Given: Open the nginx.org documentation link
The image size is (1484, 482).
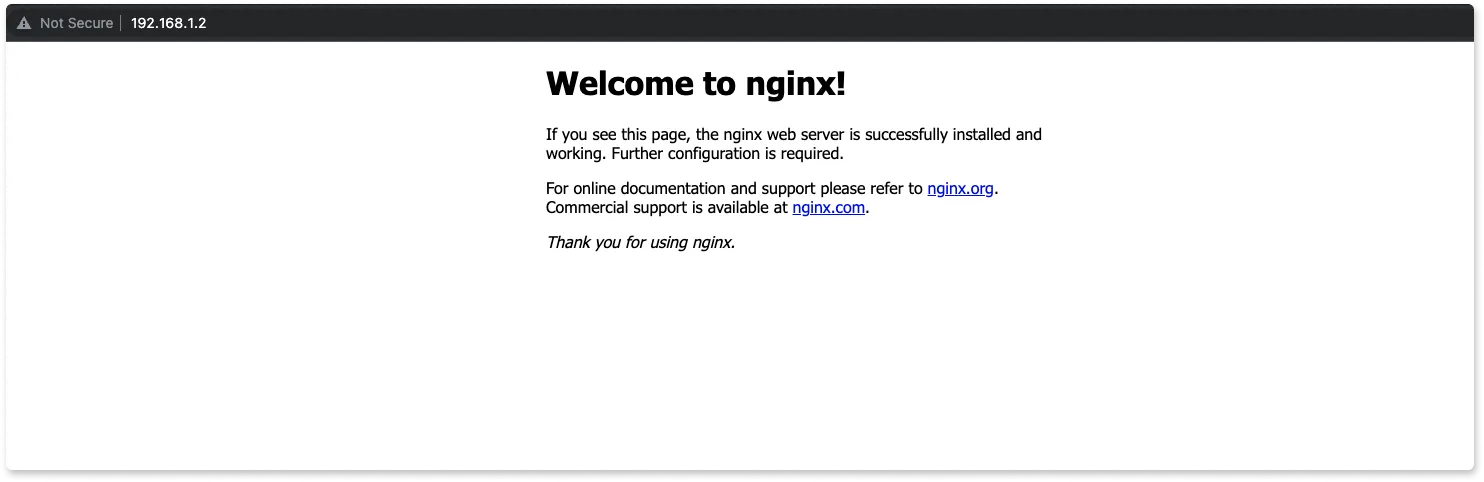Looking at the screenshot, I should coord(960,188).
